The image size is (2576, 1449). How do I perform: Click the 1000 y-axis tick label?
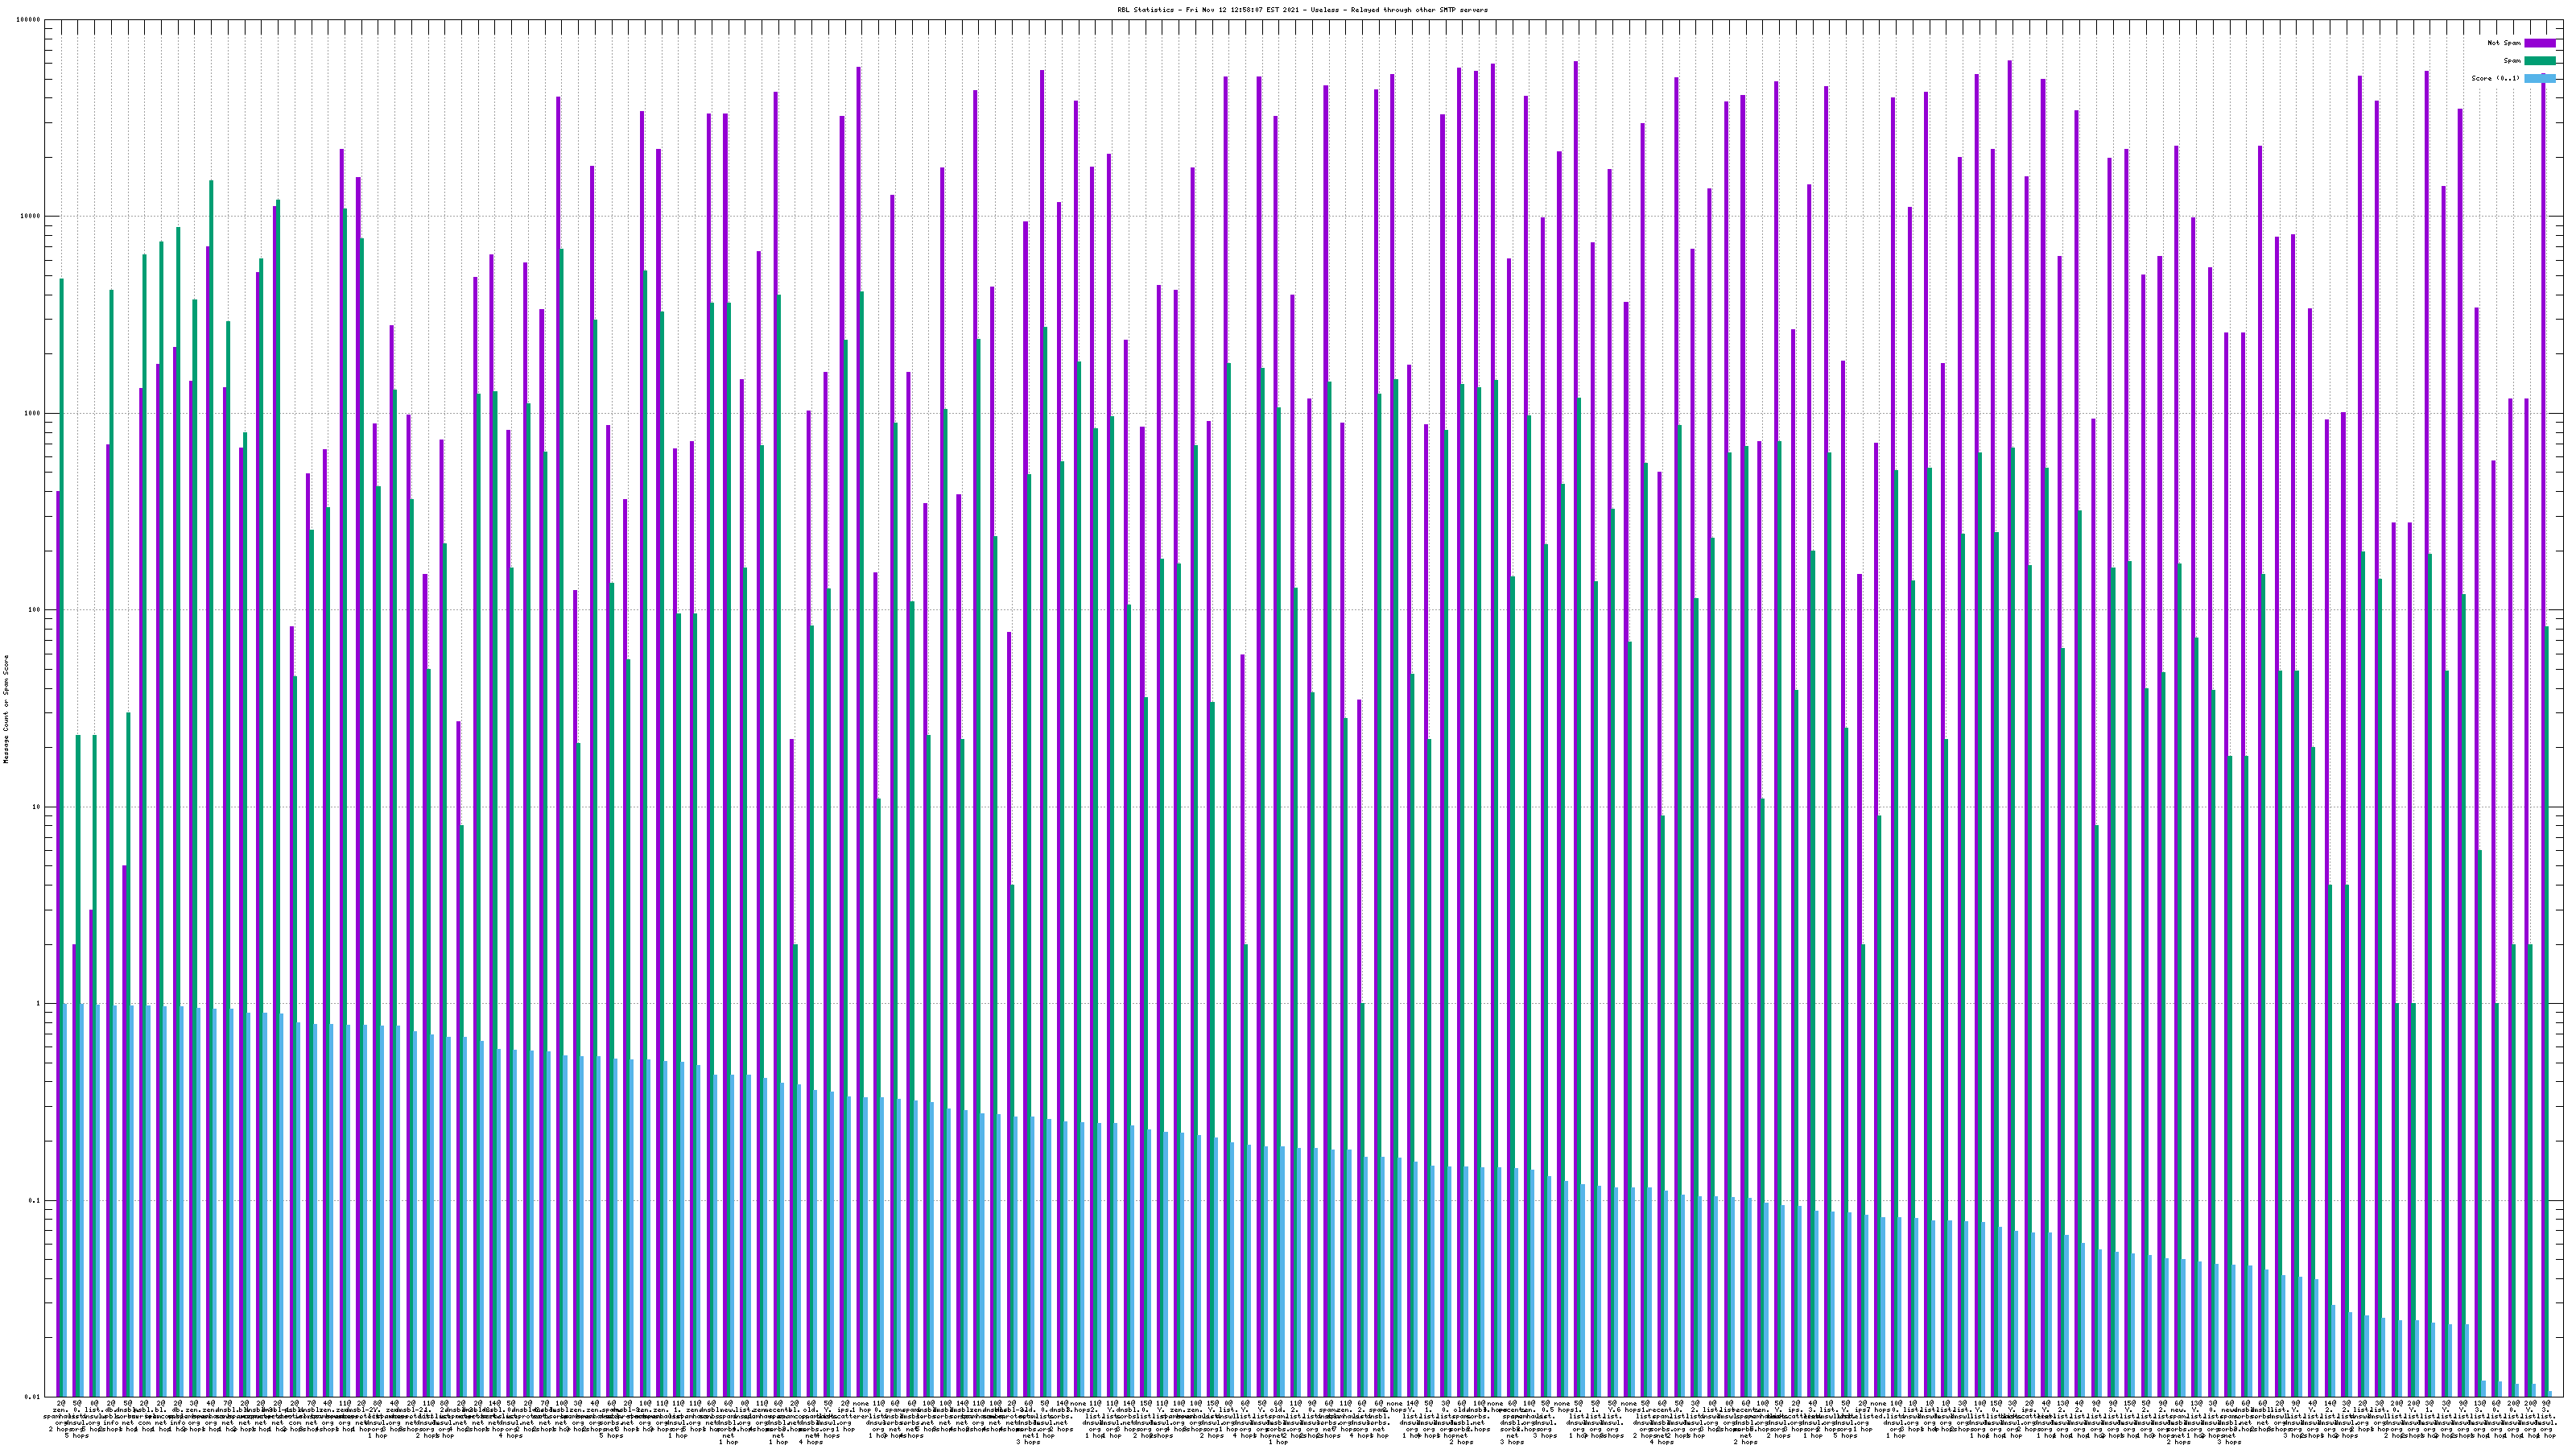(33, 413)
